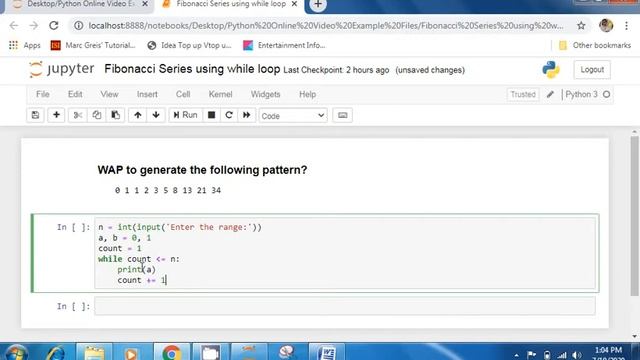Click the pencil edit mode icon
This screenshot has height=360, width=640.
tap(550, 94)
